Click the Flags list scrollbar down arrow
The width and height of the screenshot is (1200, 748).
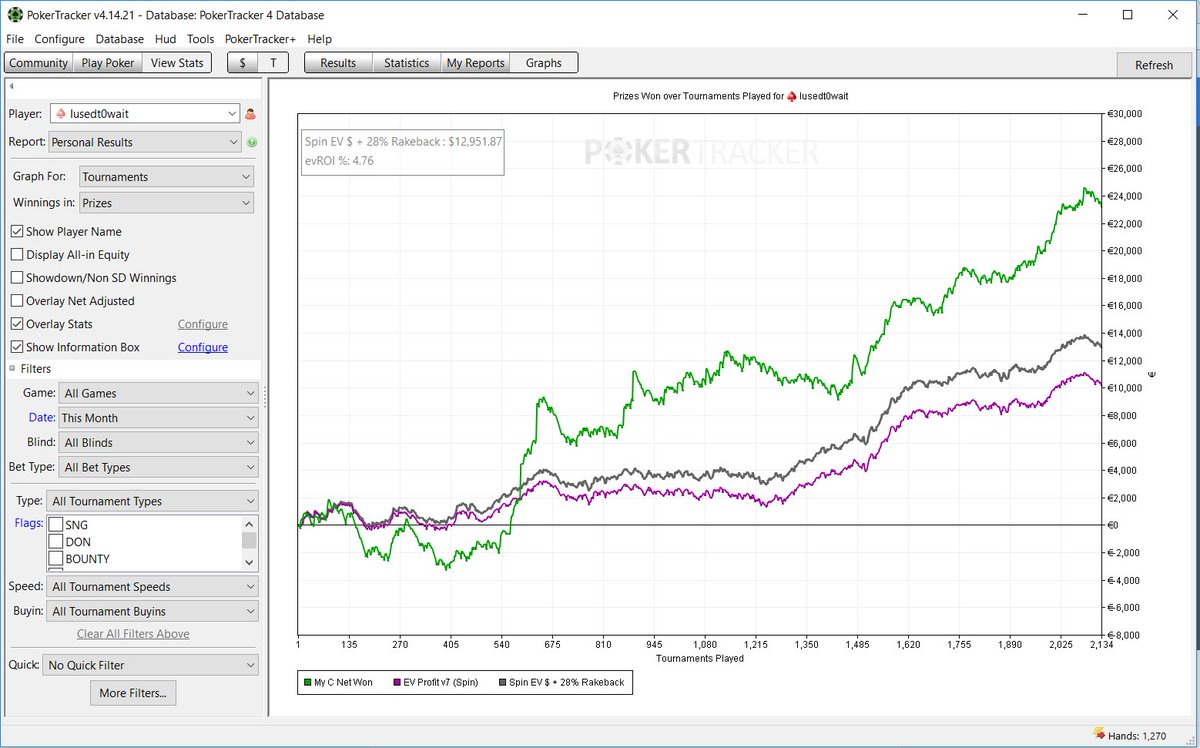(250, 561)
